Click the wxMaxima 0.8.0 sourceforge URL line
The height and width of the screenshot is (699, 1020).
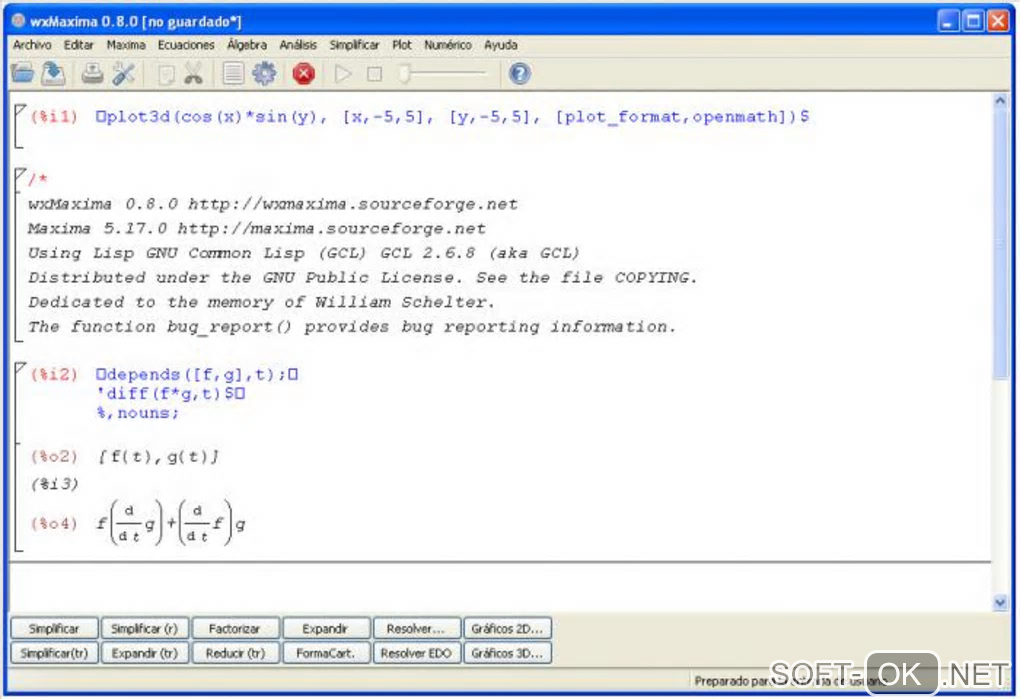coord(273,204)
